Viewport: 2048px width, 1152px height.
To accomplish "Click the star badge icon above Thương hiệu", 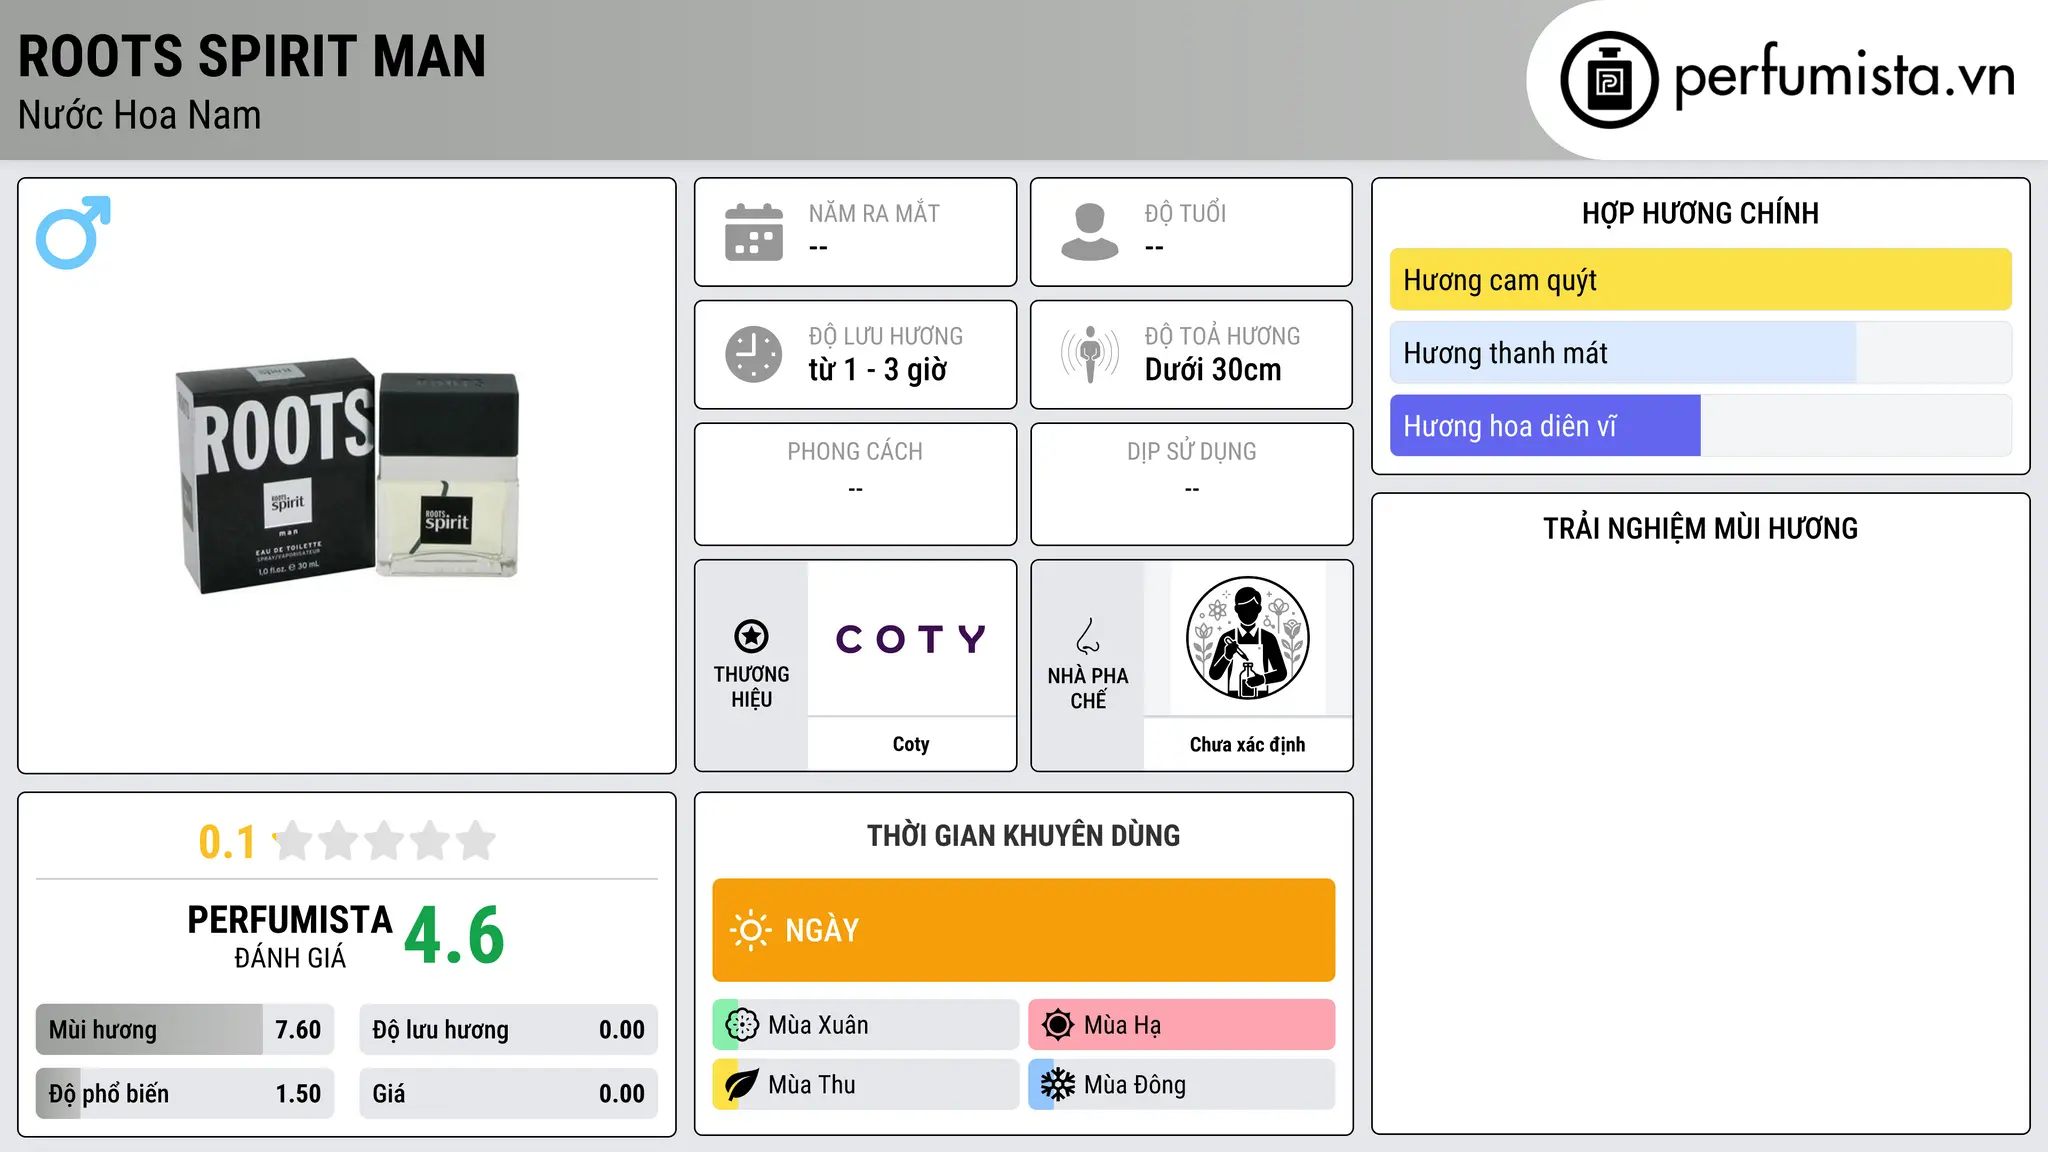I will tap(751, 636).
